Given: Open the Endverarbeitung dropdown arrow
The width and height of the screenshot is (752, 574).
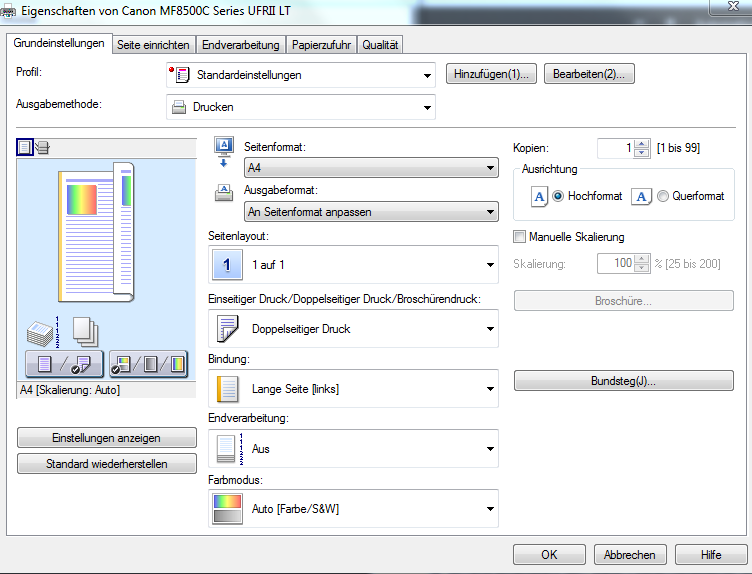Looking at the screenshot, I should tap(490, 448).
